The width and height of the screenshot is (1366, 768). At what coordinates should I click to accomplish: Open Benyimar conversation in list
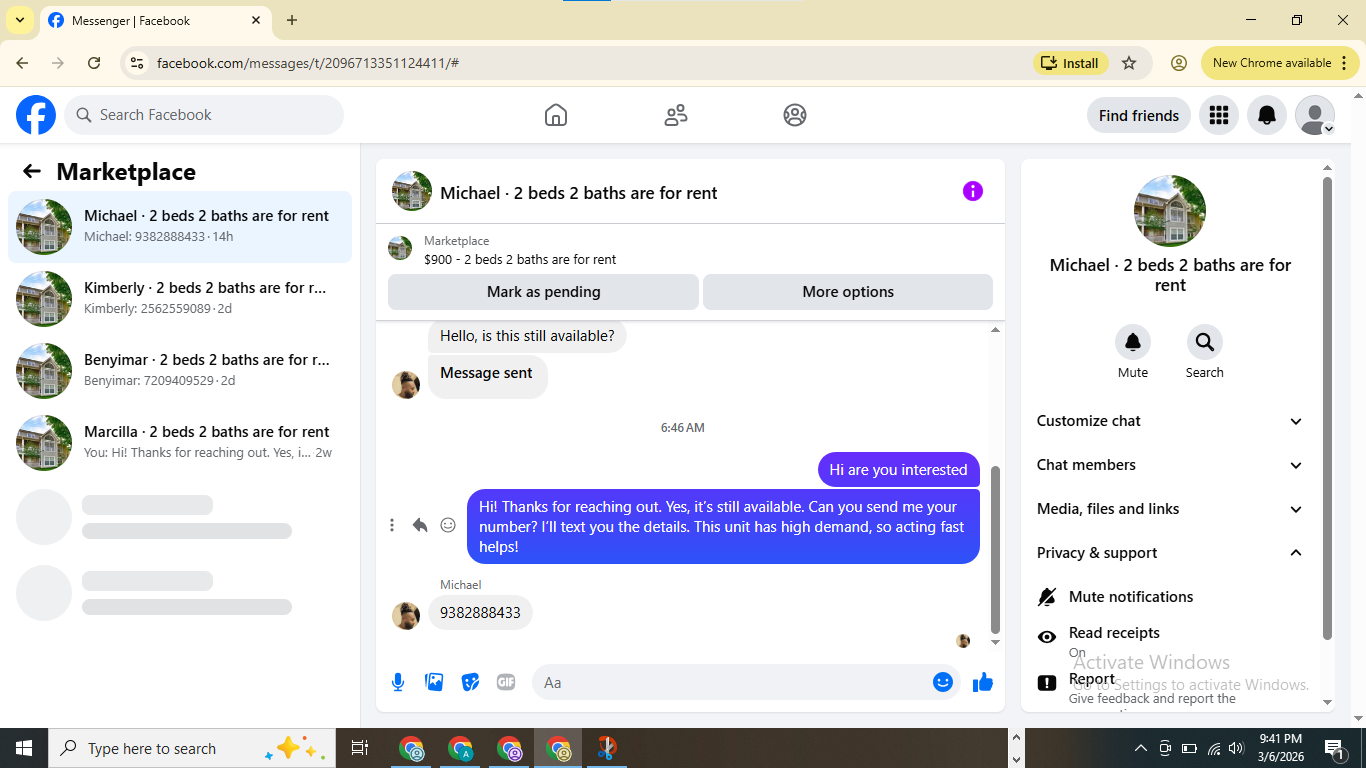180,371
